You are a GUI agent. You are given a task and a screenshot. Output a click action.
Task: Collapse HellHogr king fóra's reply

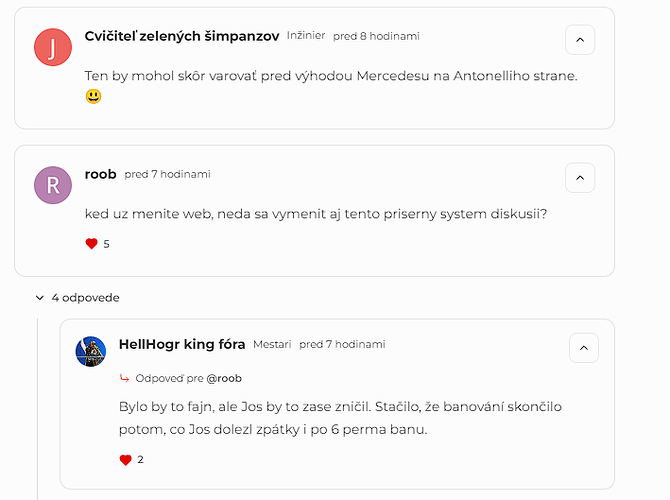pos(584,348)
